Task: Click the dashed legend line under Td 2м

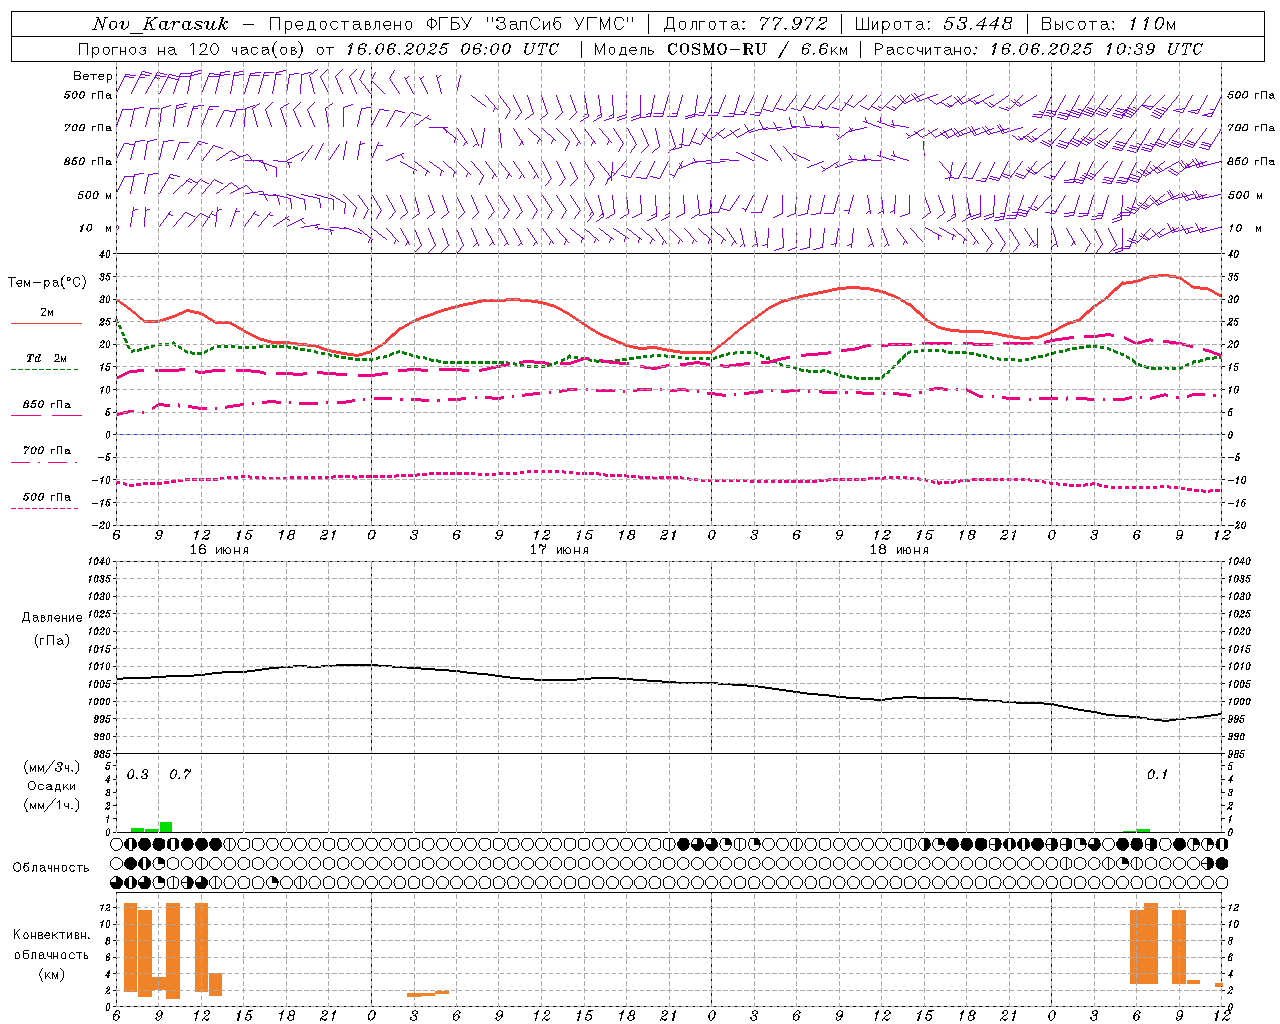Action: (44, 370)
